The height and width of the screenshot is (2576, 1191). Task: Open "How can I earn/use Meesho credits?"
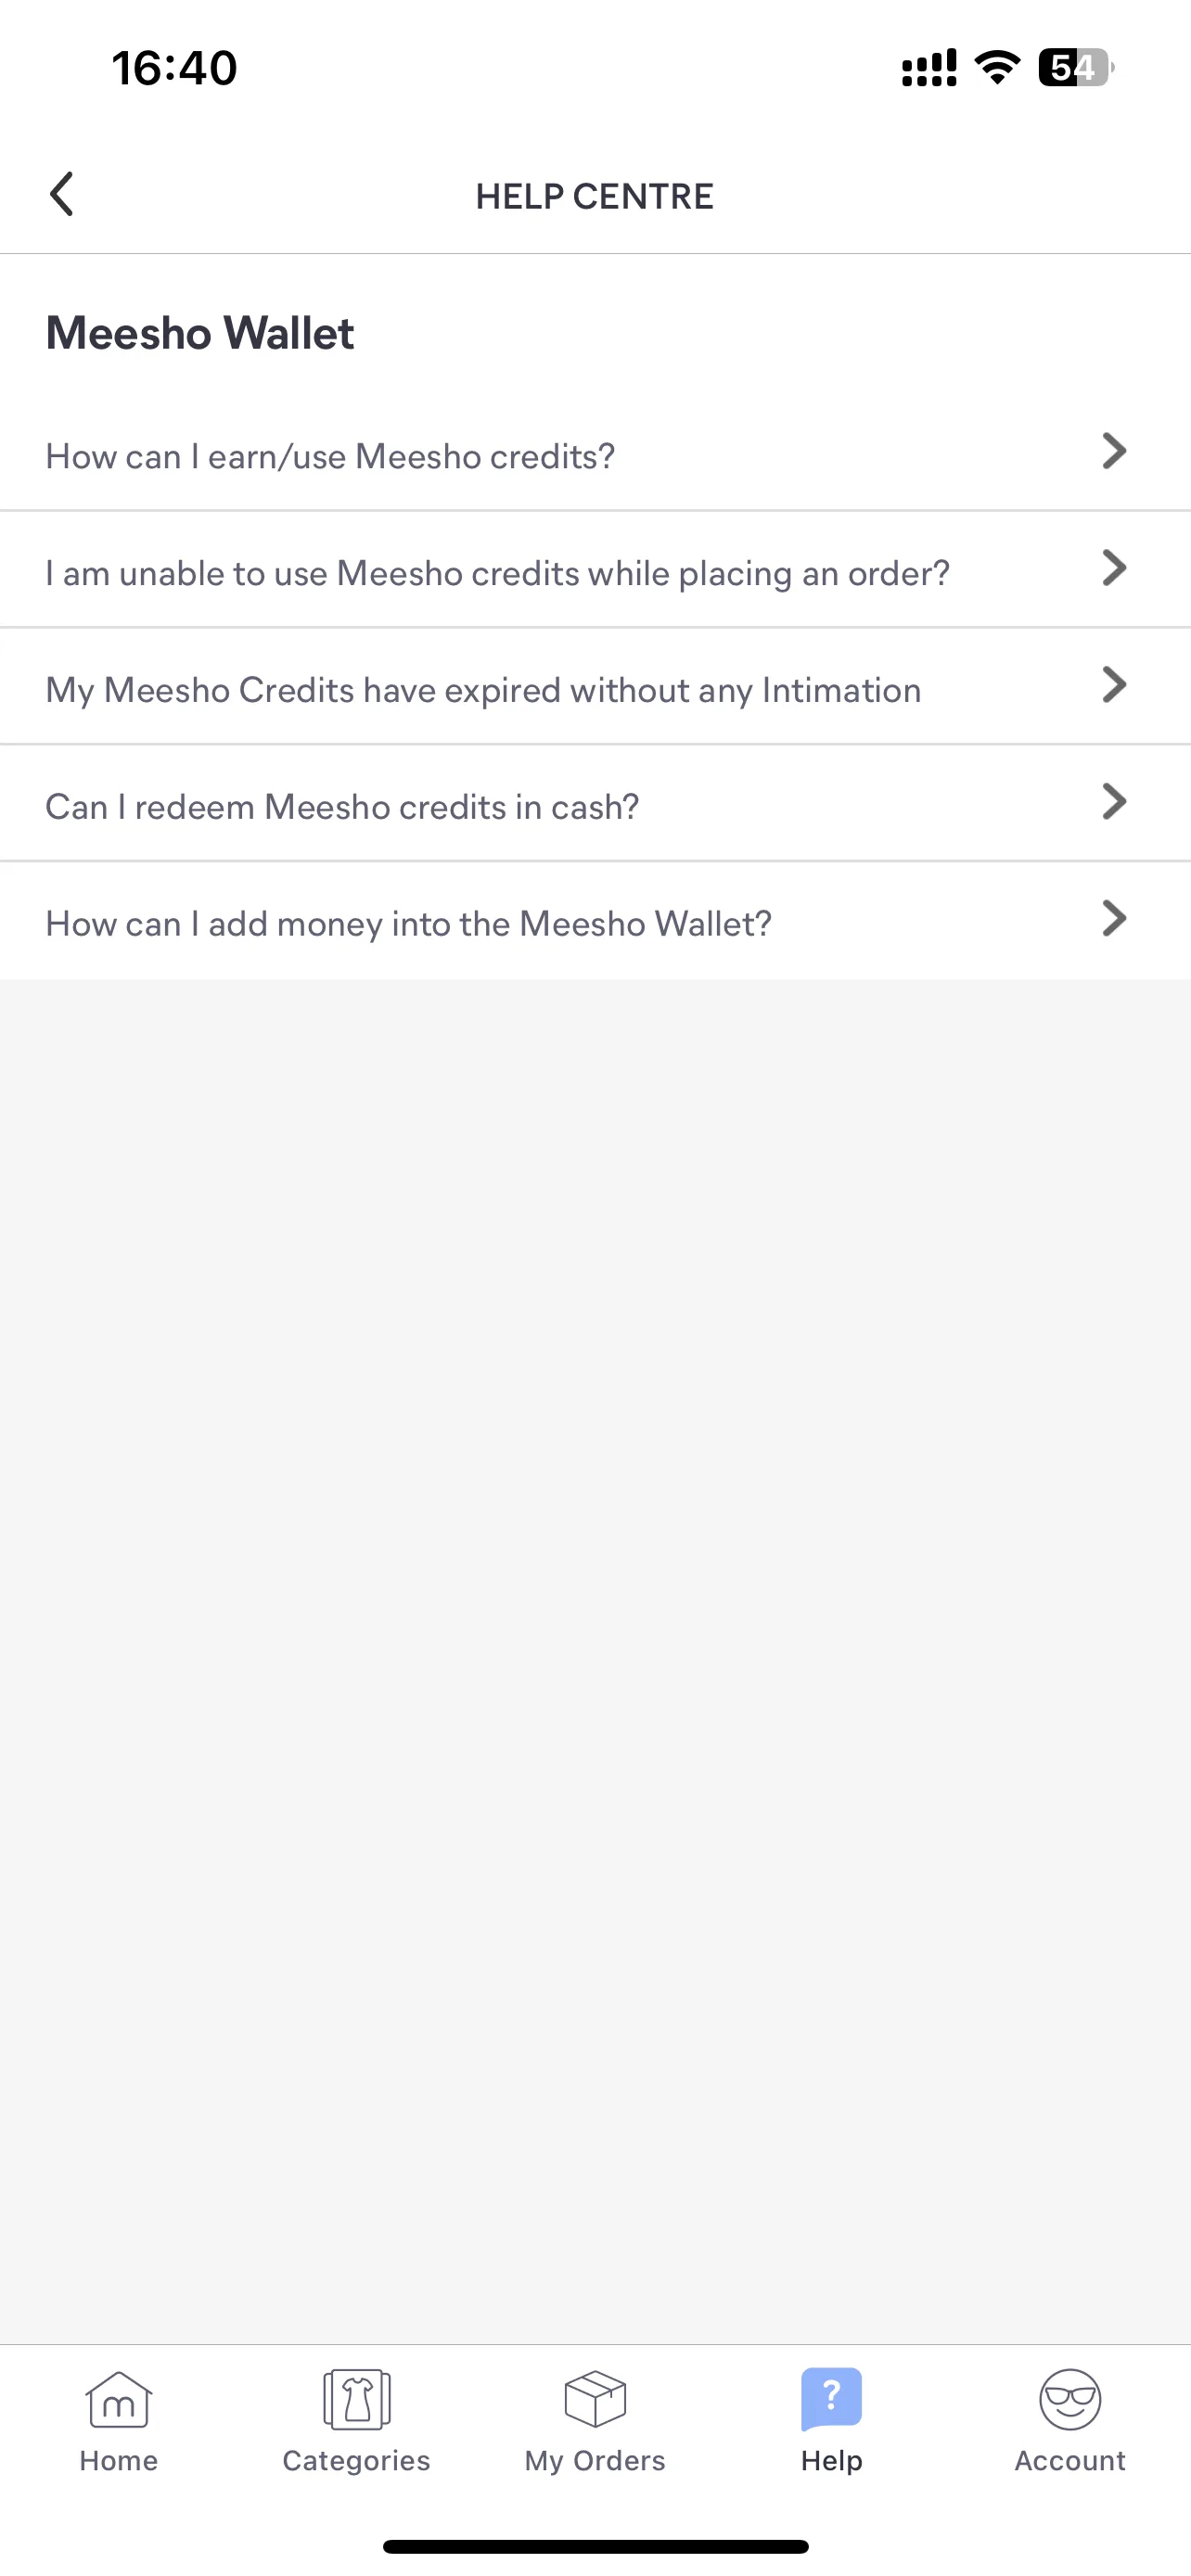(595, 456)
